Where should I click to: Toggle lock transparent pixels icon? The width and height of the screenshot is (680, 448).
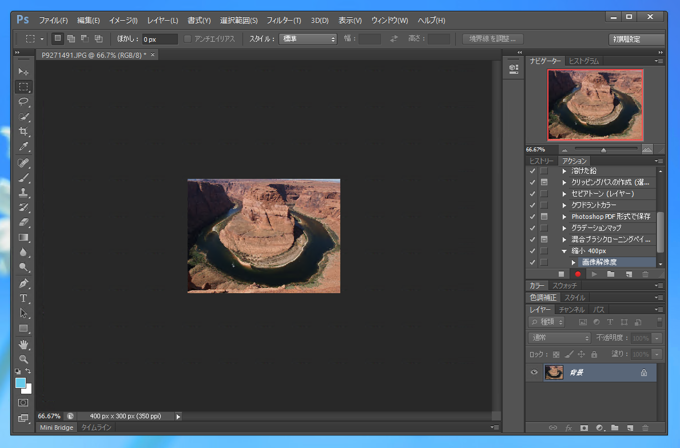pos(556,355)
